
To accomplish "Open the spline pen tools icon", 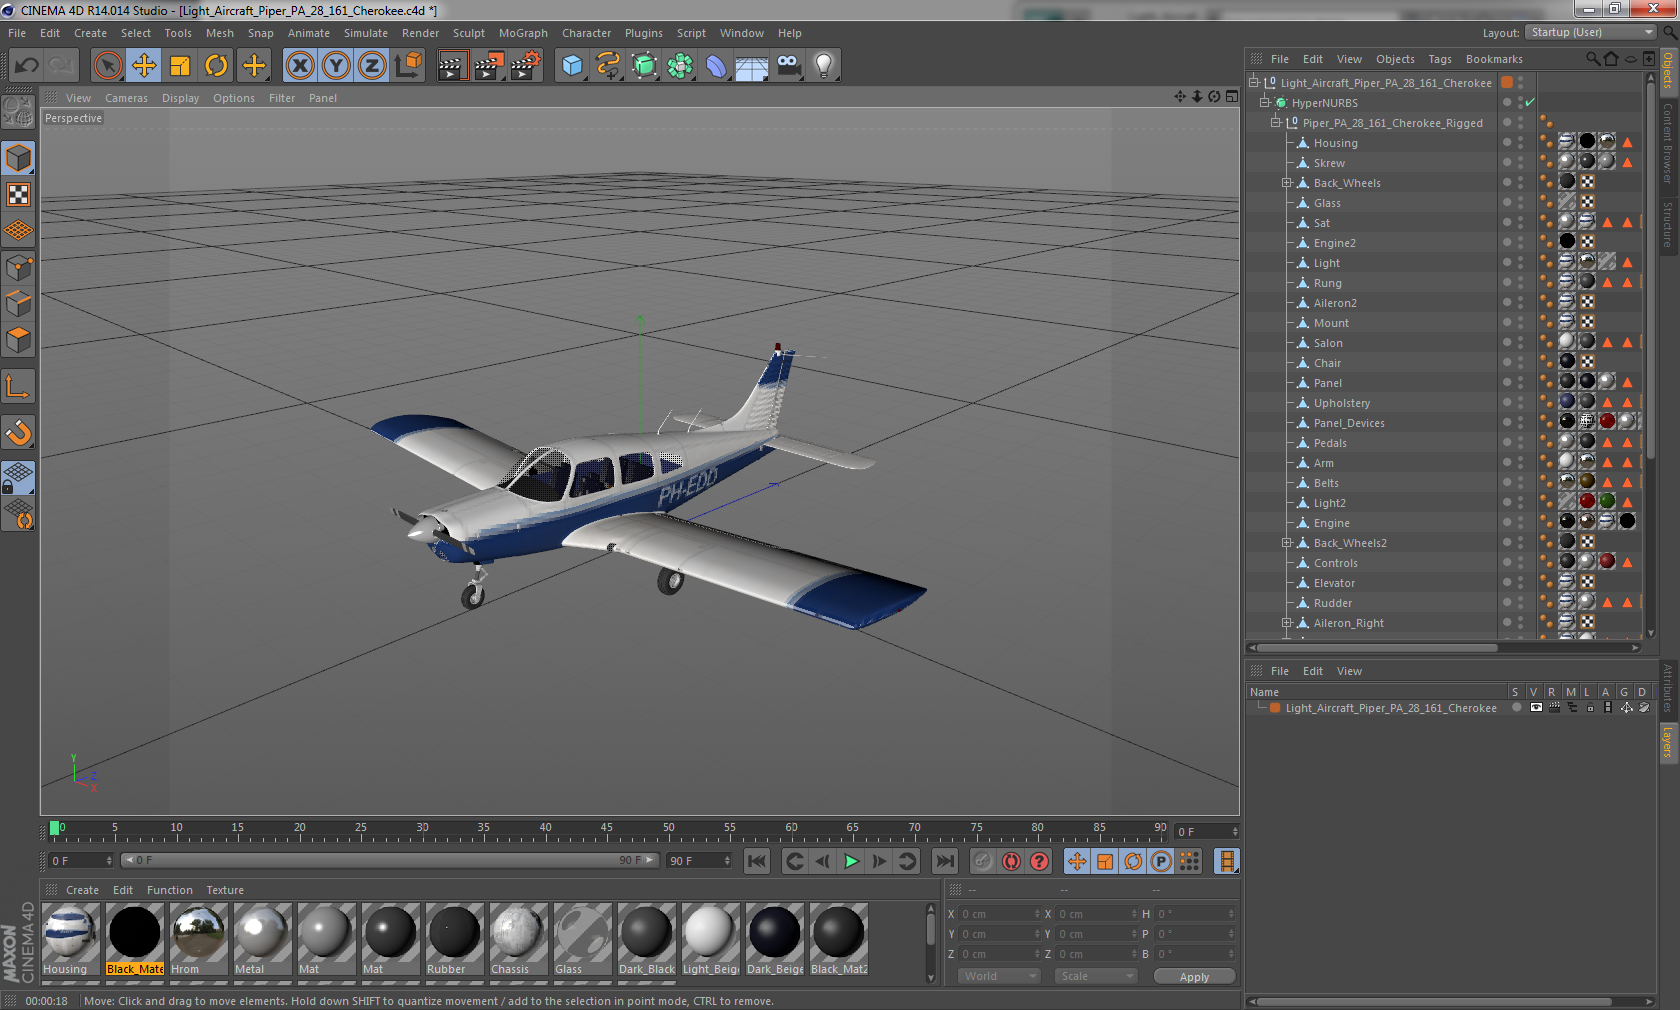I will click(608, 66).
